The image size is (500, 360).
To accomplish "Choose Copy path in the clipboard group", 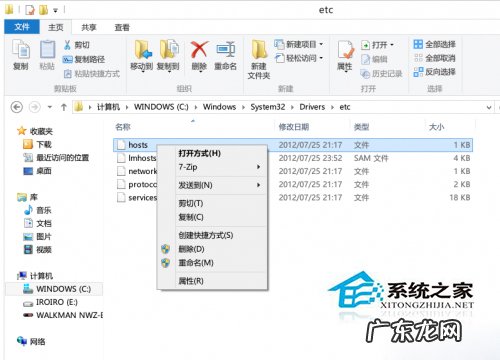I will pyautogui.click(x=84, y=59).
